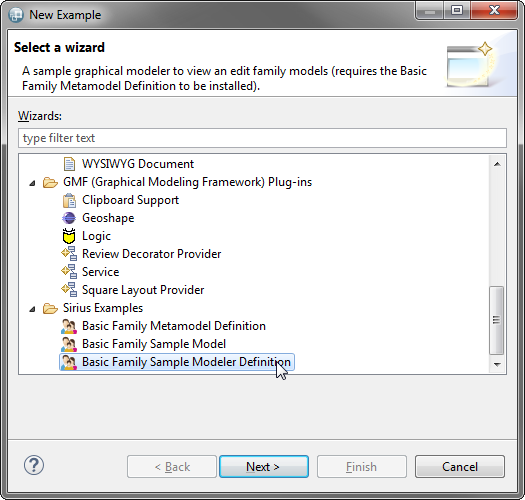Screen dimensions: 525x500
Task: Select Geoshape wizard entry
Action: click(x=108, y=218)
